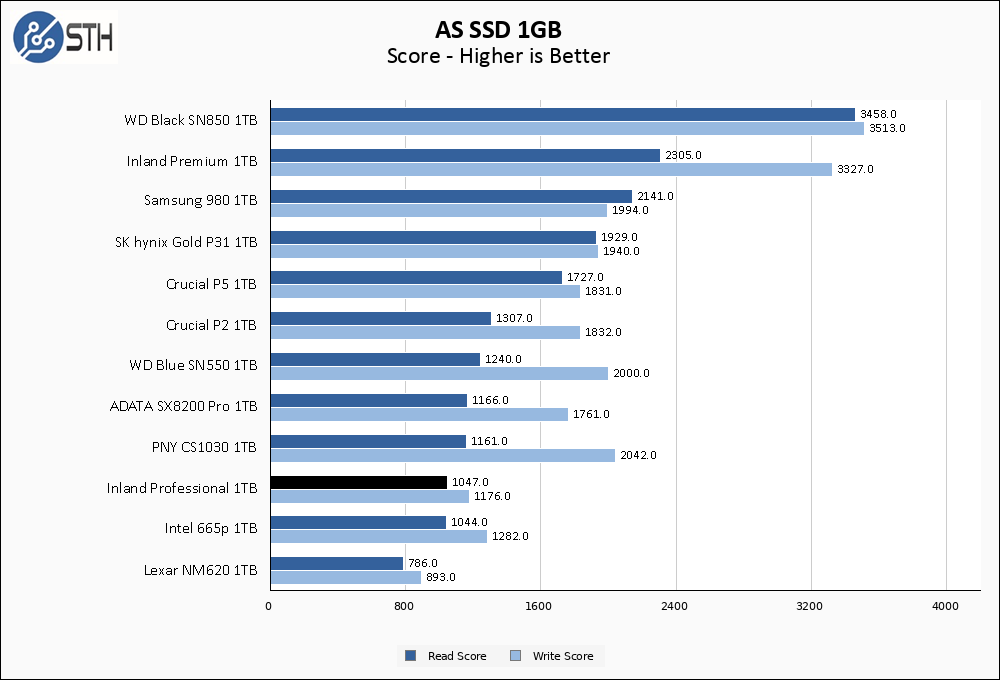The width and height of the screenshot is (1000, 680).
Task: Click the Samsung 980 read score bar
Action: click(452, 196)
